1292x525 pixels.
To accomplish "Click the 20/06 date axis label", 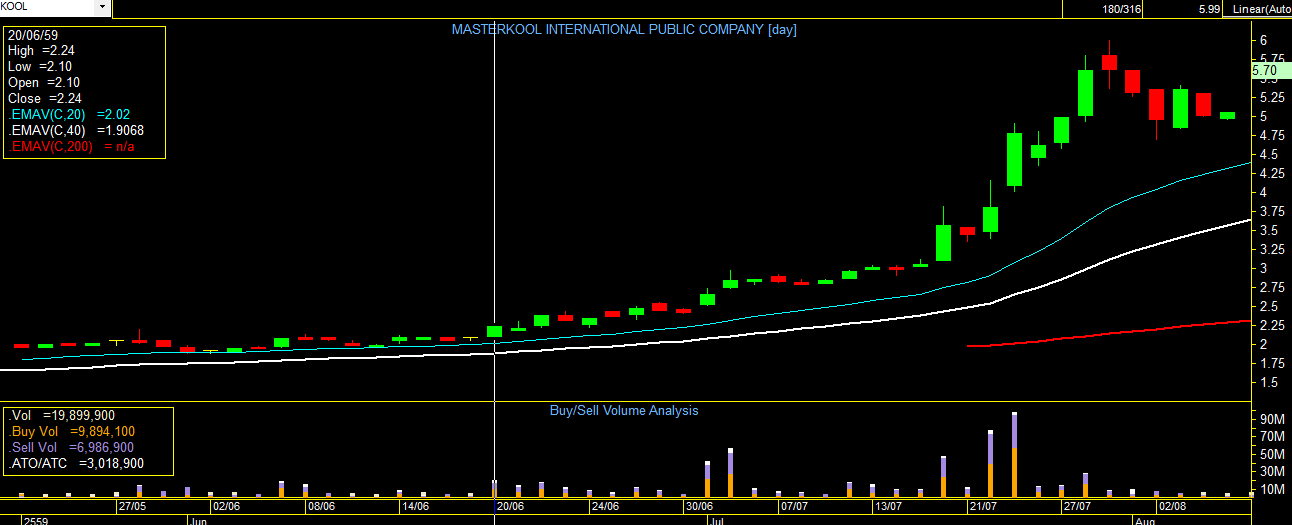I will point(510,507).
